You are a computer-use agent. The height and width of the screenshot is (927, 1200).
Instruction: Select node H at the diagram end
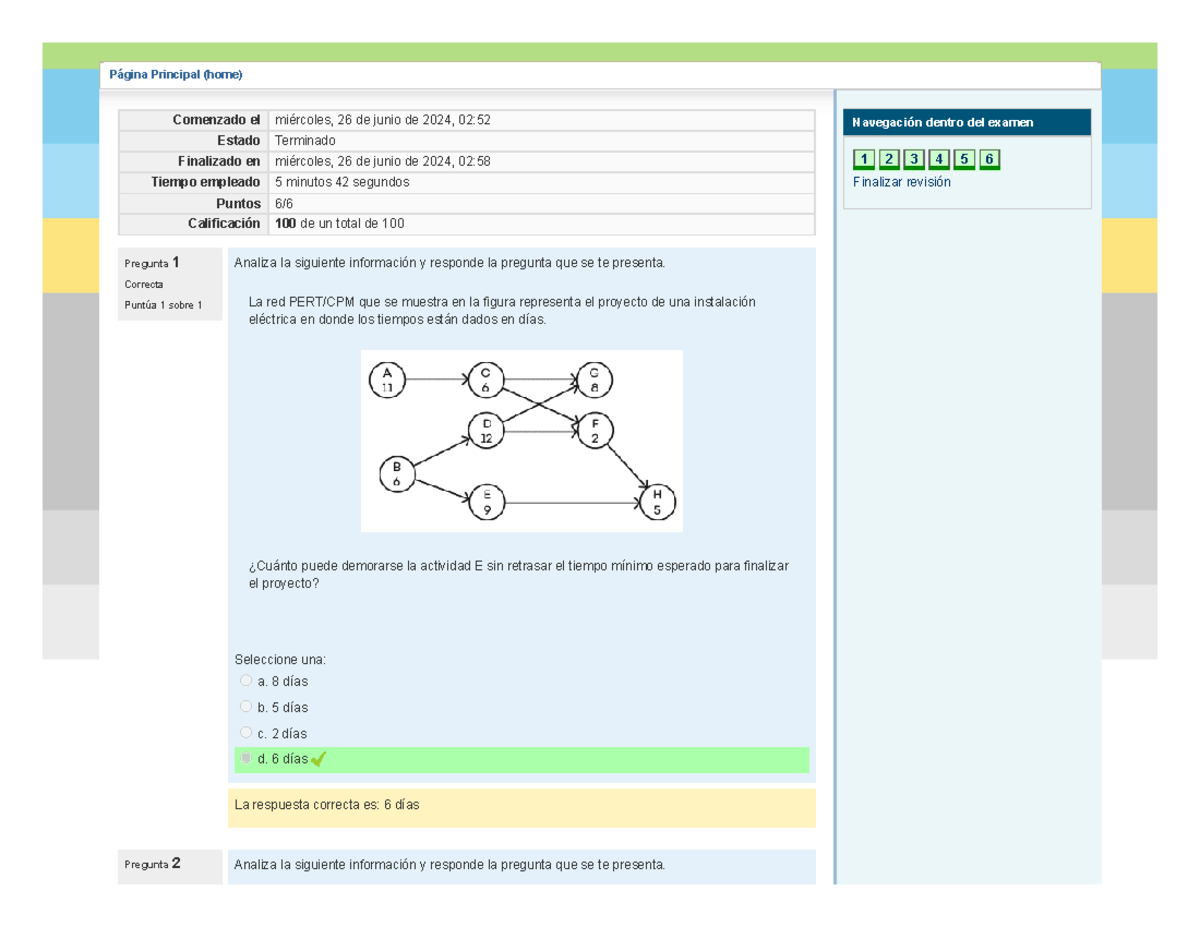[x=657, y=502]
